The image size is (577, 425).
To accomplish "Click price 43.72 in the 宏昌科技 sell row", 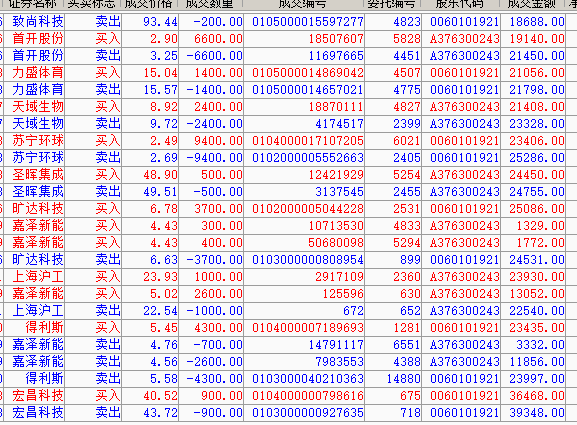I will (x=160, y=412).
